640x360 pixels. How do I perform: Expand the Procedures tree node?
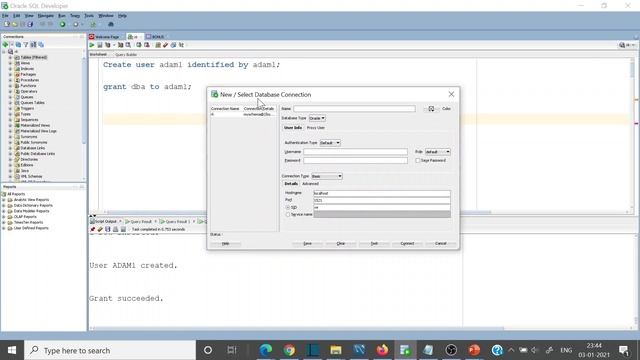10,80
